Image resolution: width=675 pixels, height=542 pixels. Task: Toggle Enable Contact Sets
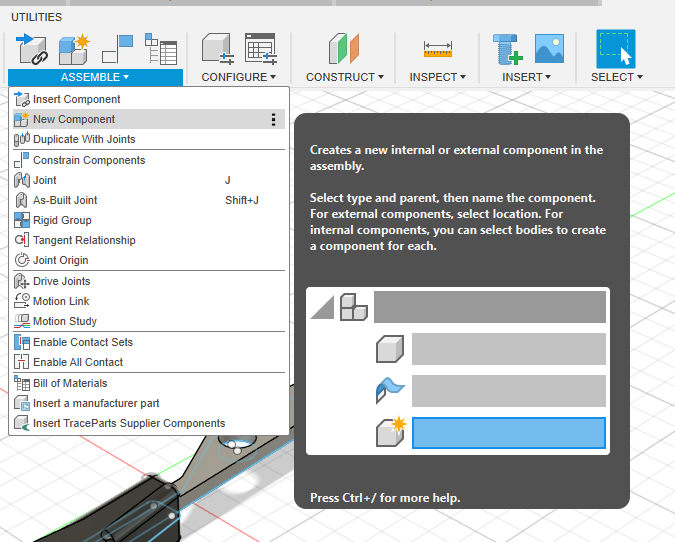click(82, 342)
